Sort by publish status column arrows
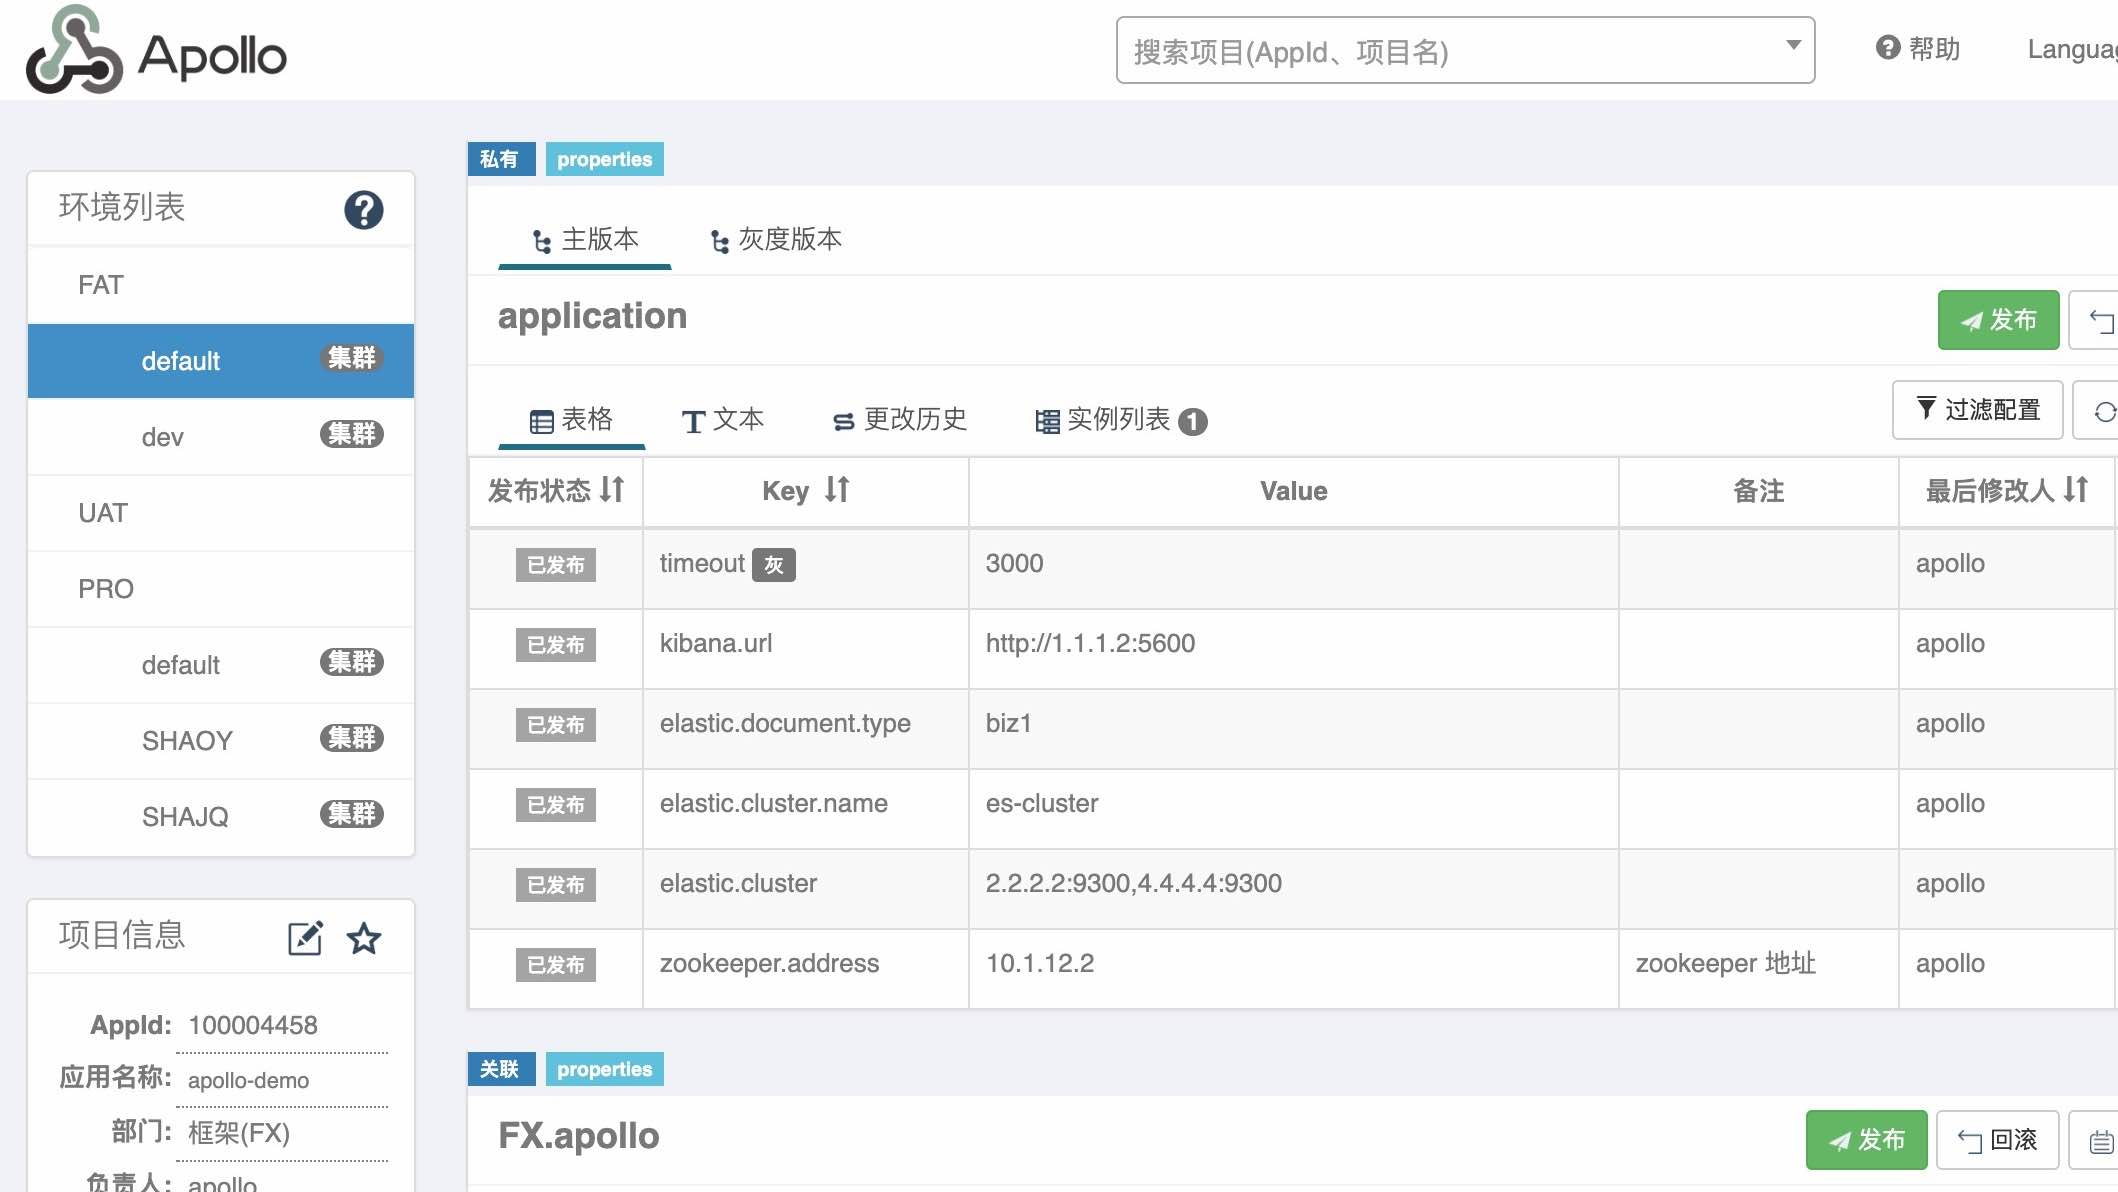 click(x=612, y=490)
